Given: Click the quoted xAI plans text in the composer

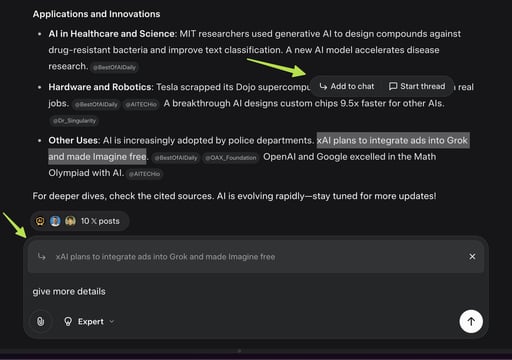Looking at the screenshot, I should pos(165,257).
